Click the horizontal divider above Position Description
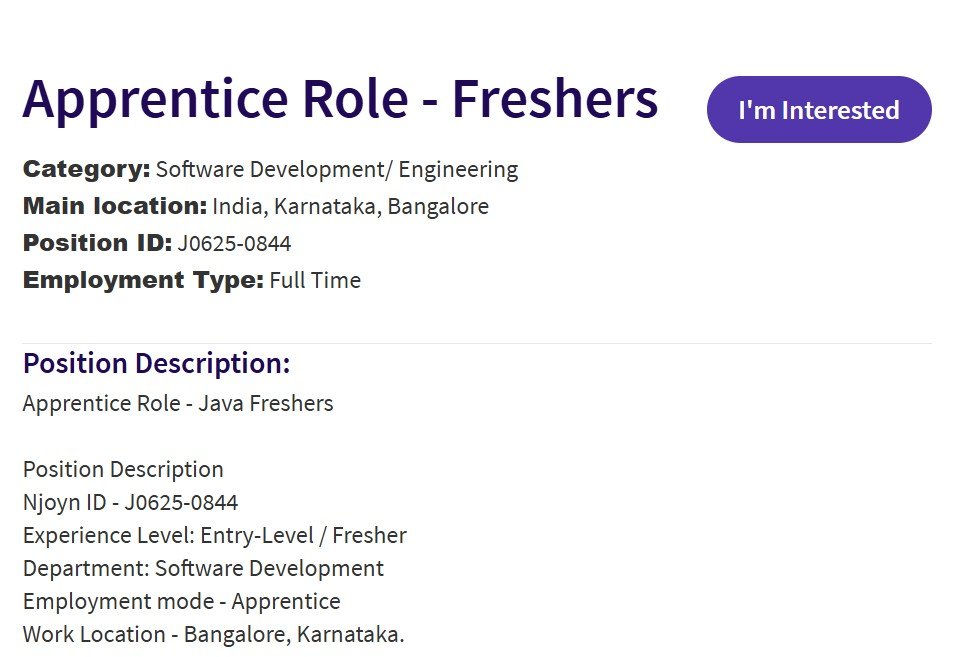This screenshot has width=976, height=657. coord(477,343)
